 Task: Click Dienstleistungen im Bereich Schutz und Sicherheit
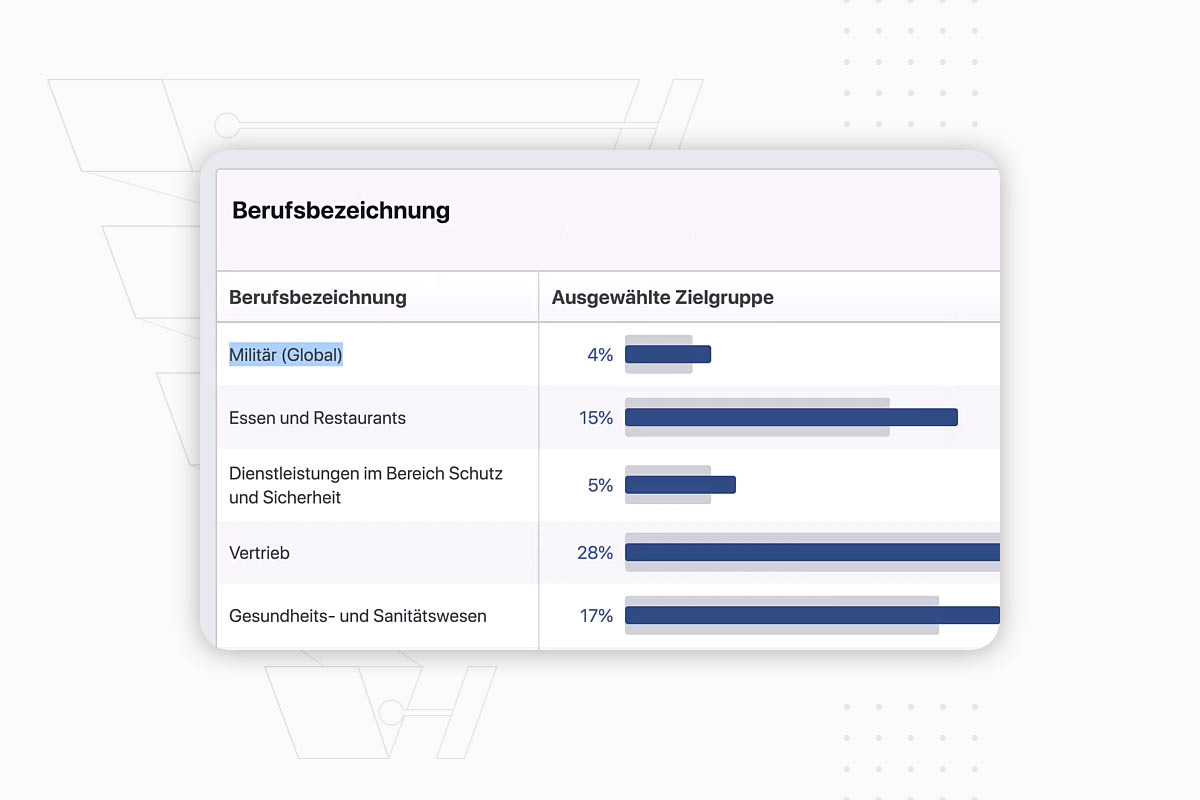pos(366,485)
